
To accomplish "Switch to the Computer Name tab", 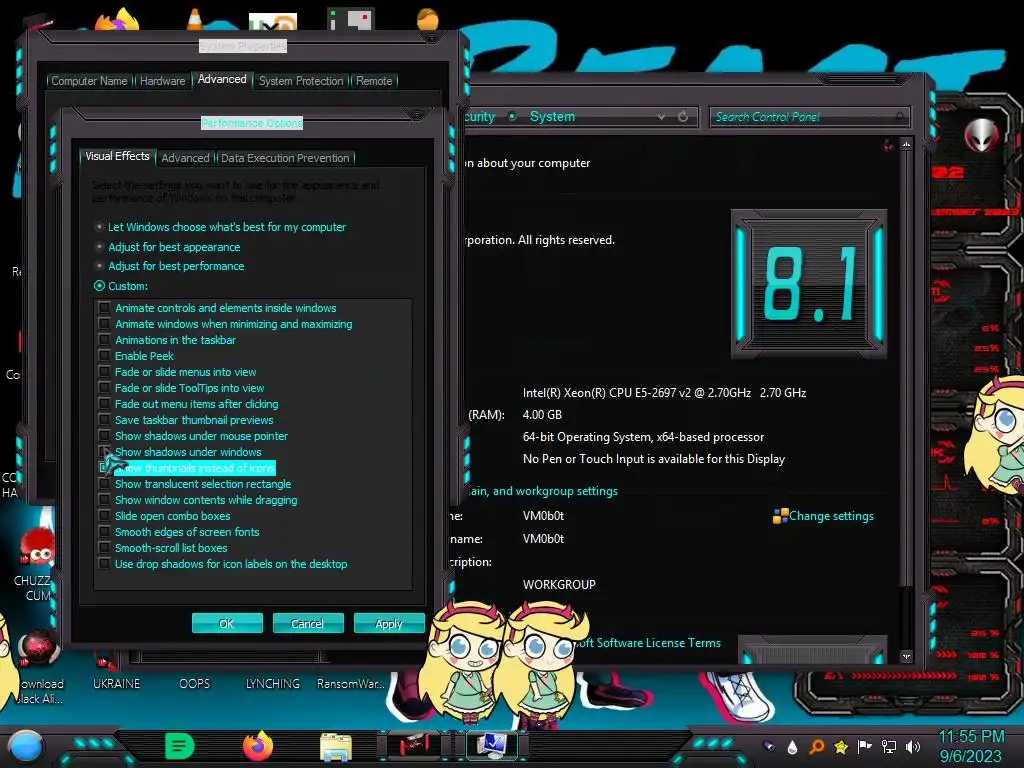I will click(x=89, y=81).
